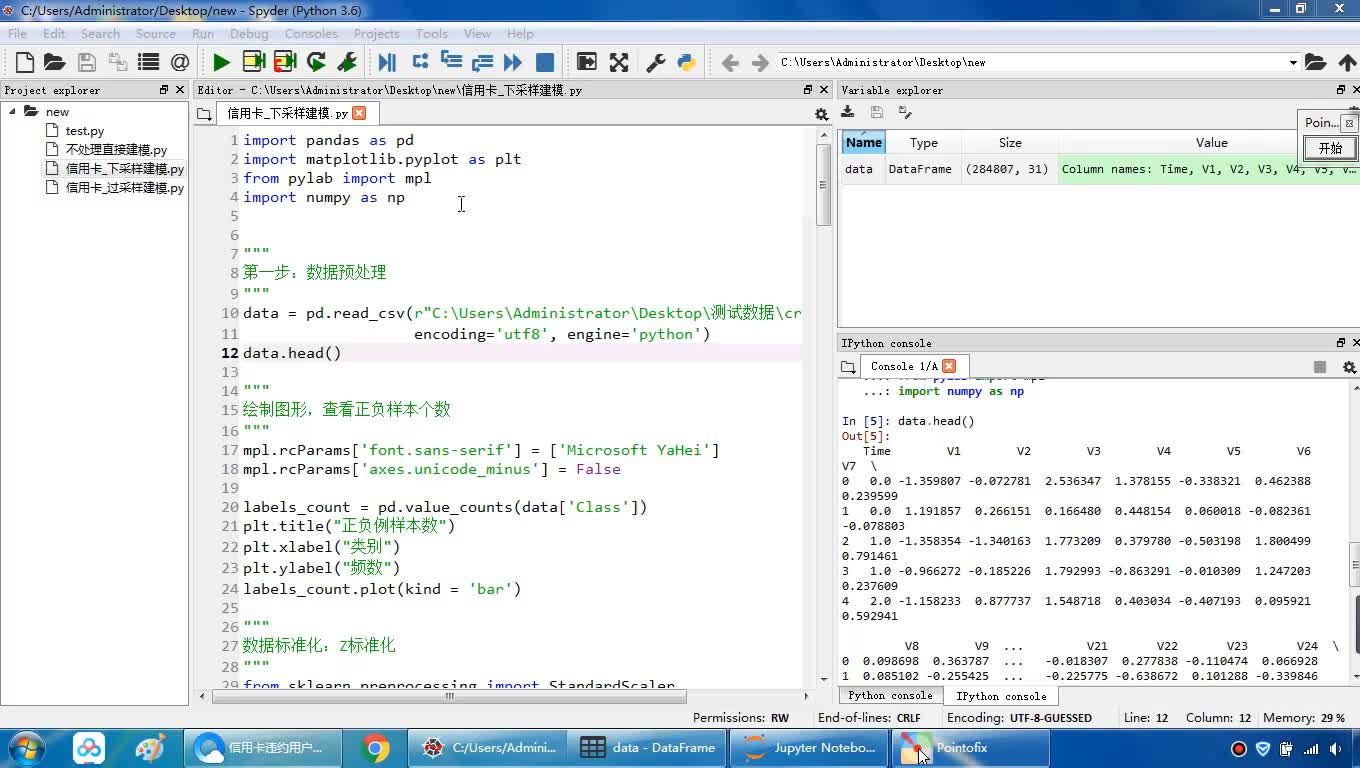Open test.py in the project explorer
Viewport: 1360px width, 768px height.
(84, 131)
